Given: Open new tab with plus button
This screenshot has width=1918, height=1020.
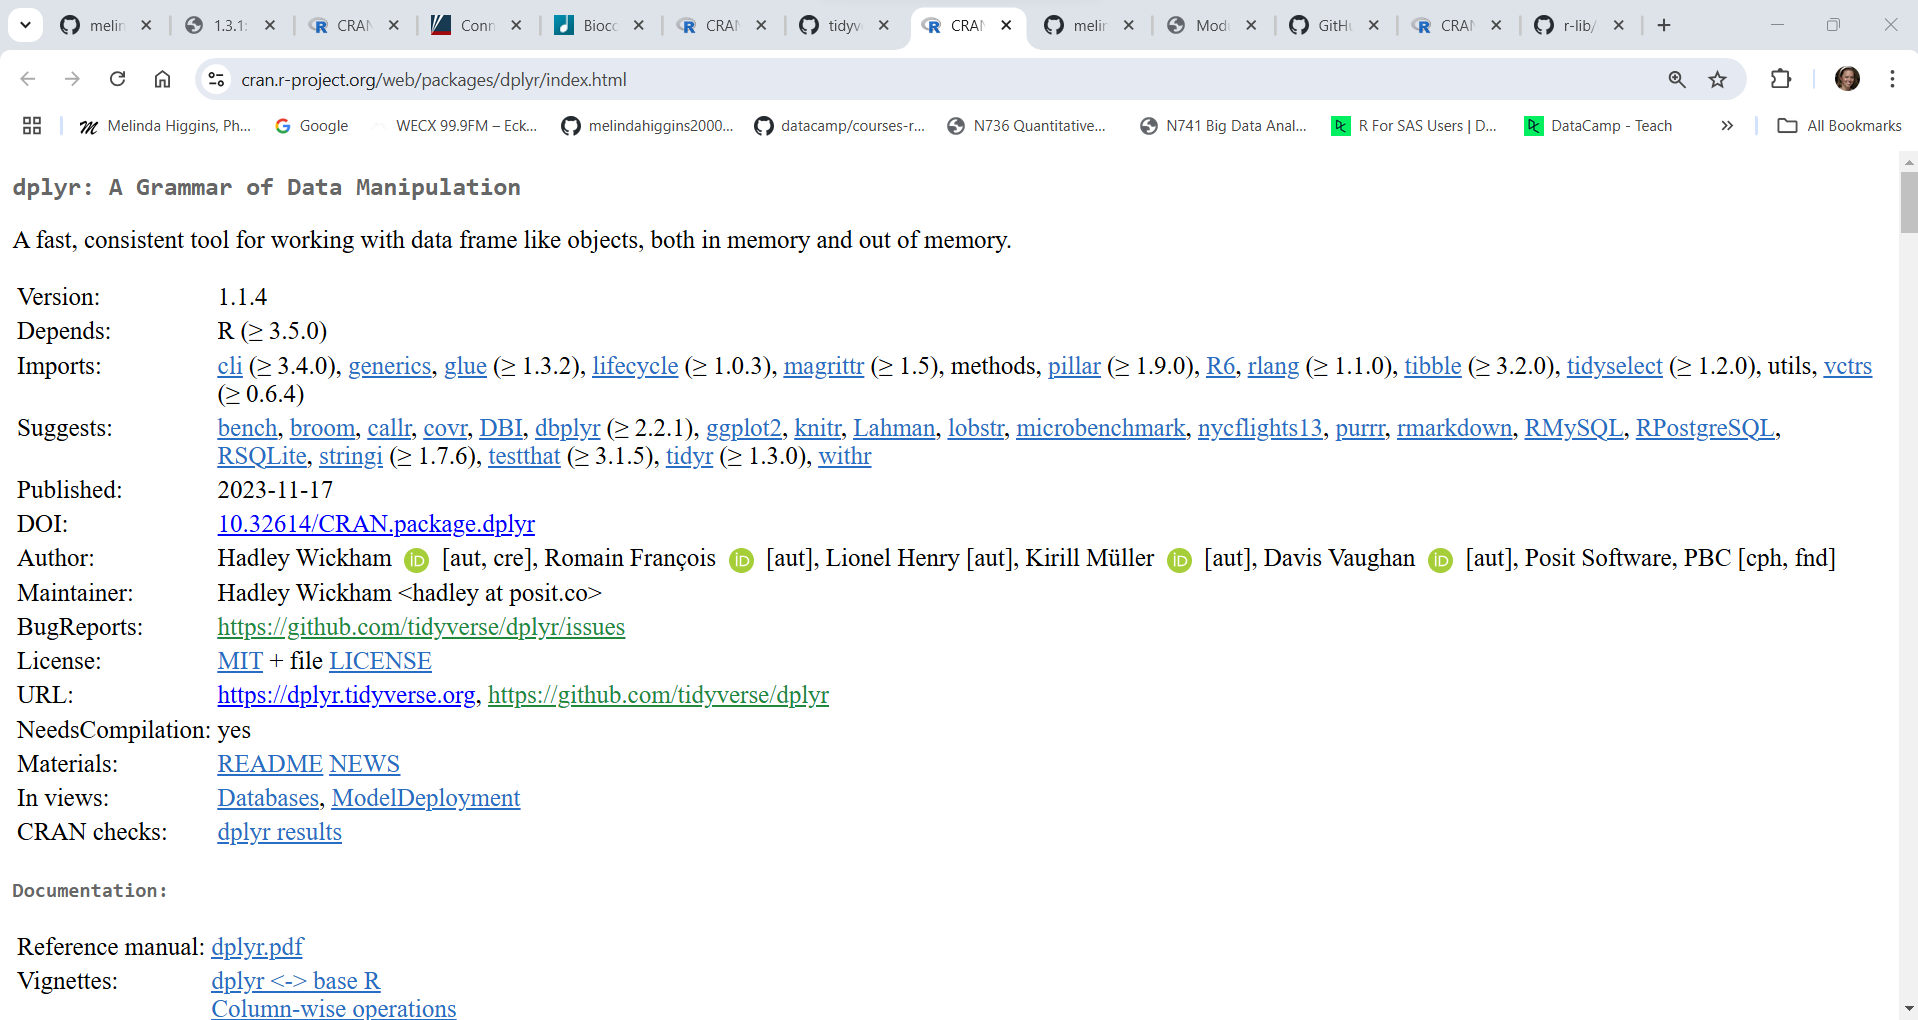Looking at the screenshot, I should click(1664, 25).
